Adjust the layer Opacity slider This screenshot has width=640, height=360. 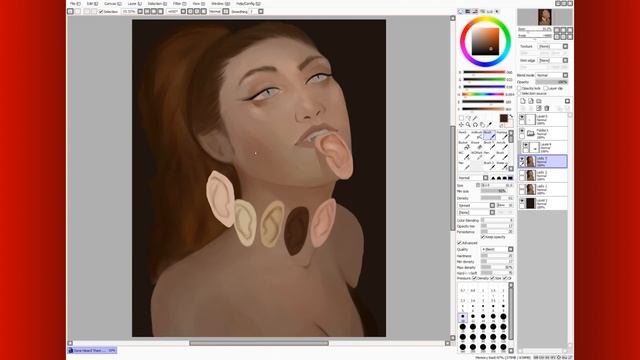point(552,82)
